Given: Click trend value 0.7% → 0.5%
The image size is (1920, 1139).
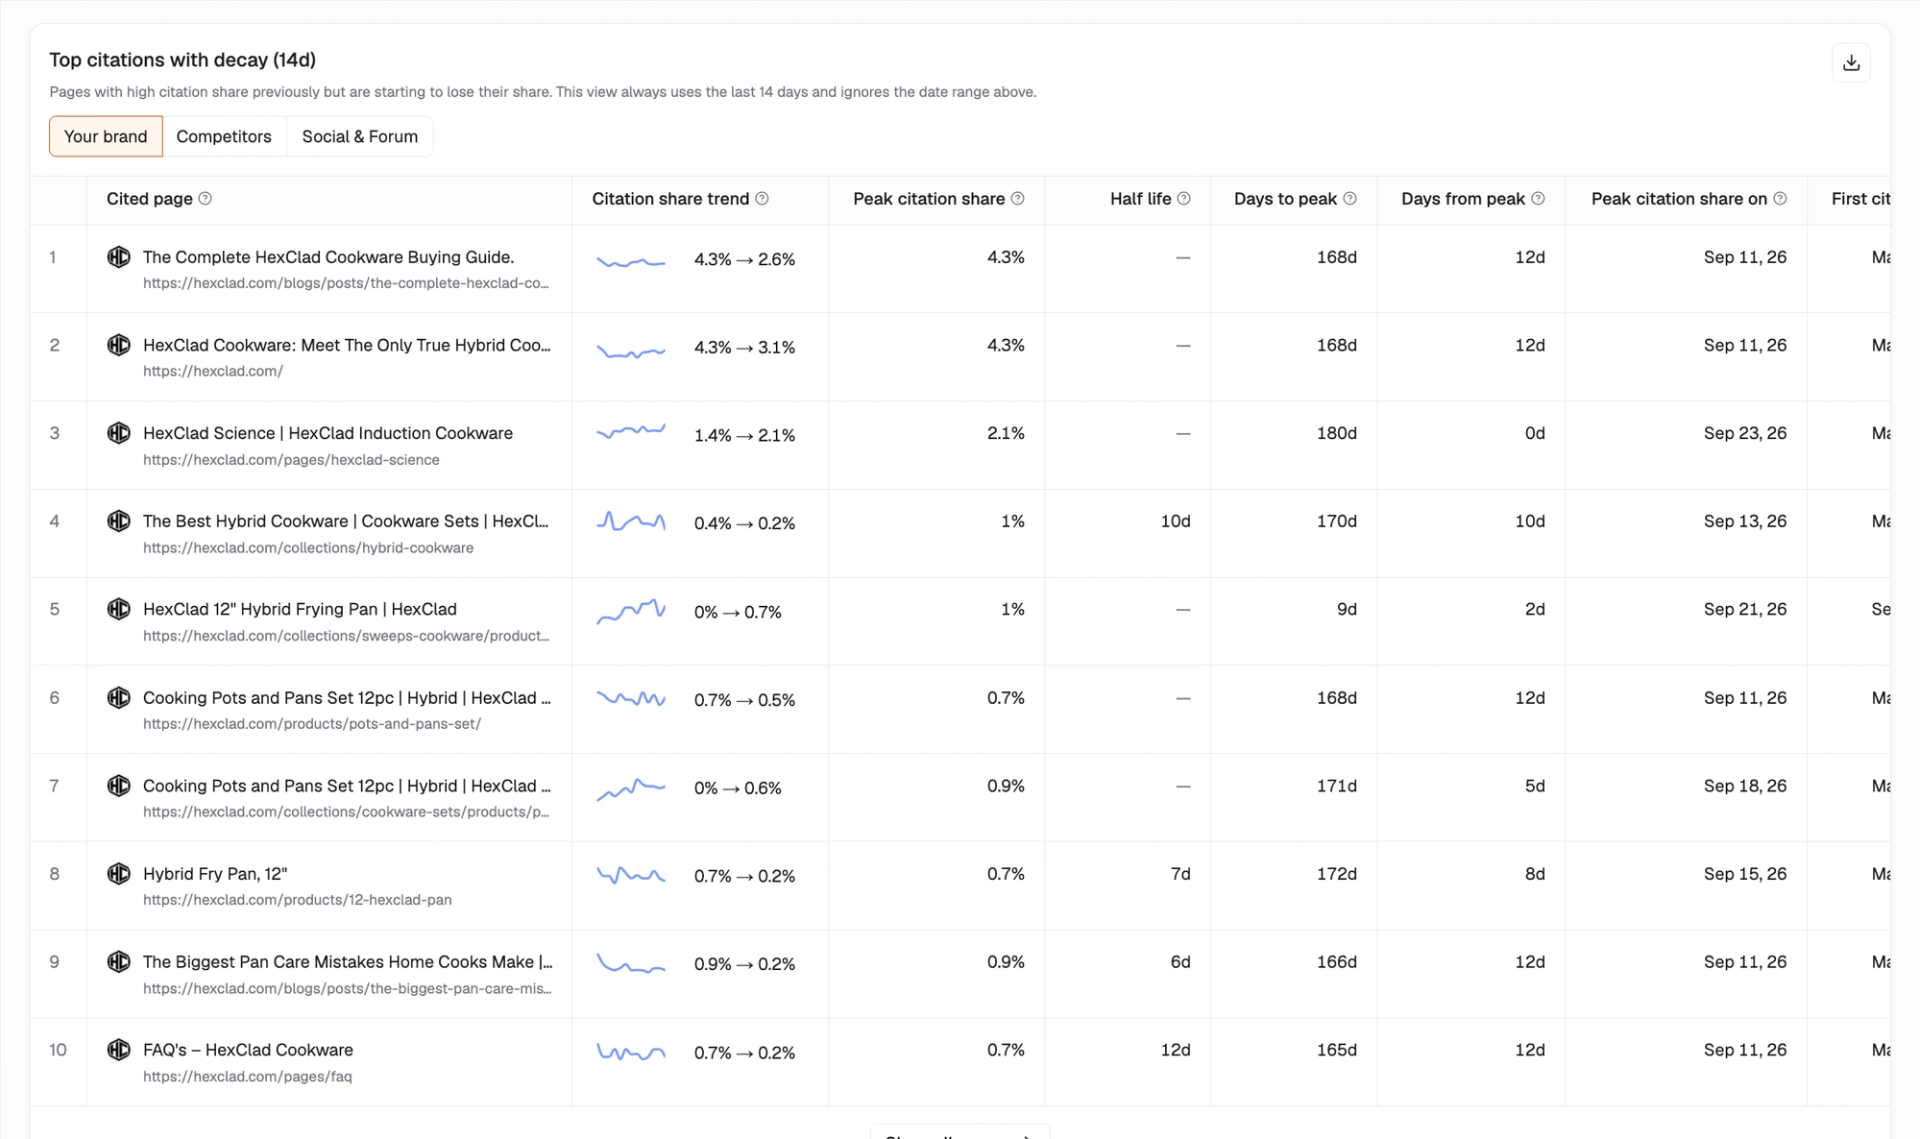Looking at the screenshot, I should 744,700.
